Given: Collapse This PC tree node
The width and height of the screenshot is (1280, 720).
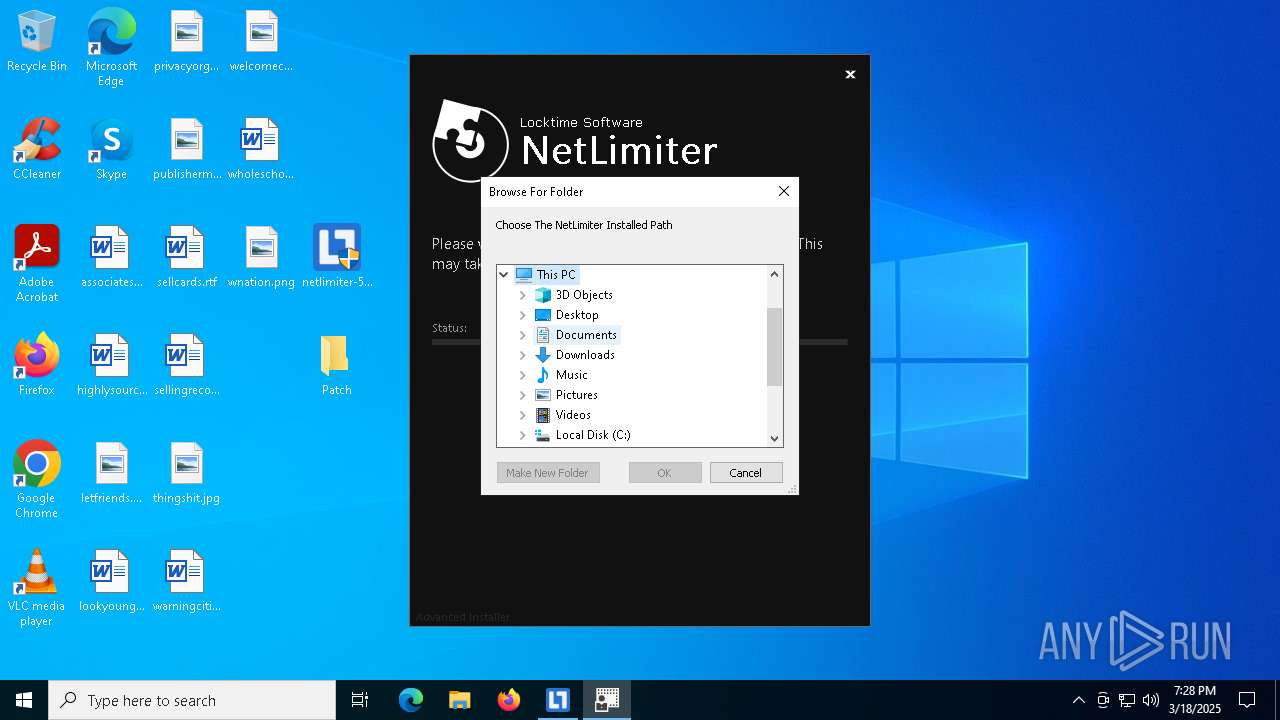Looking at the screenshot, I should pos(504,274).
